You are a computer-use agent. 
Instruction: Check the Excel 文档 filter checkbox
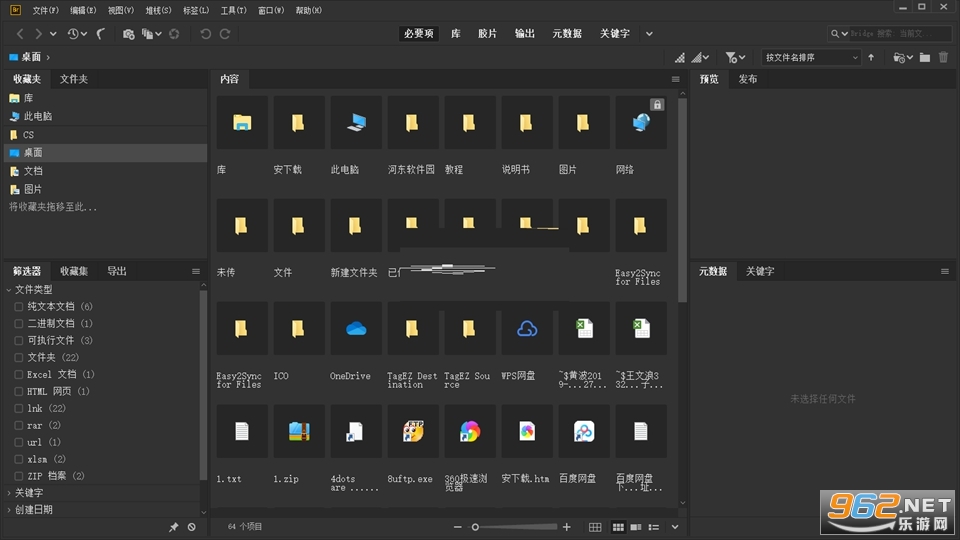(x=18, y=374)
